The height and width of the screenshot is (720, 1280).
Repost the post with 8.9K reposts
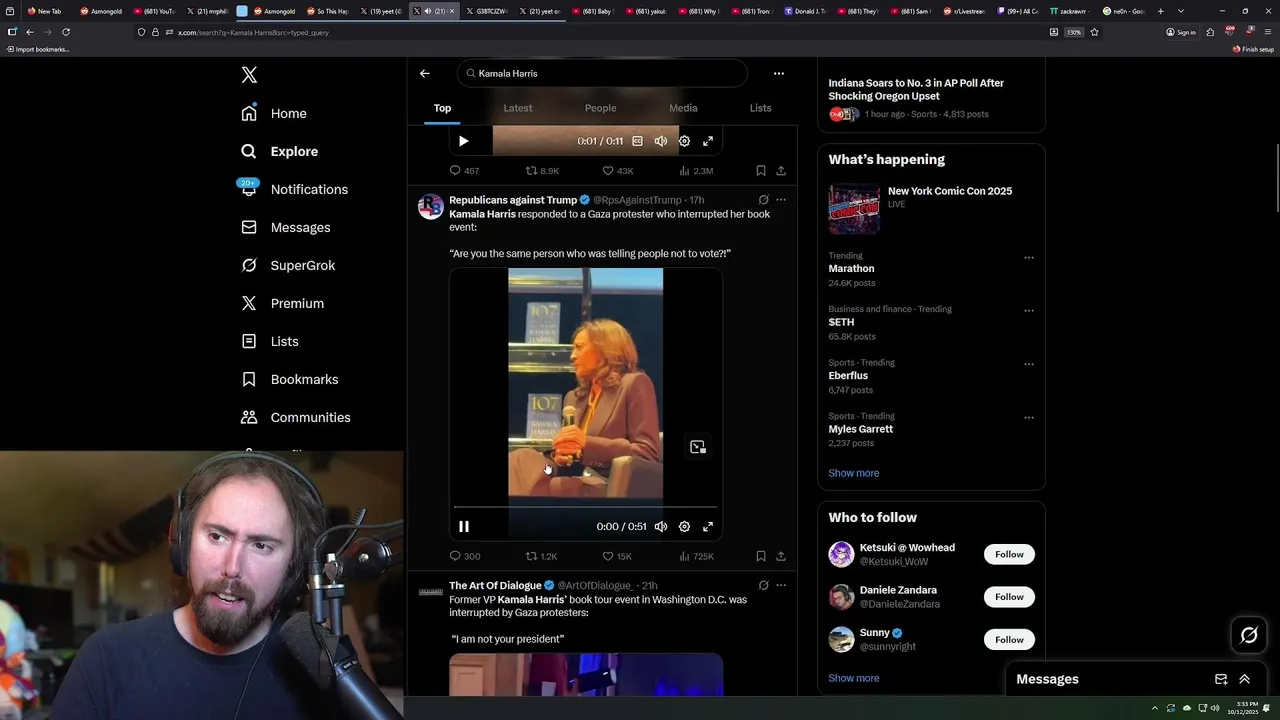point(543,171)
